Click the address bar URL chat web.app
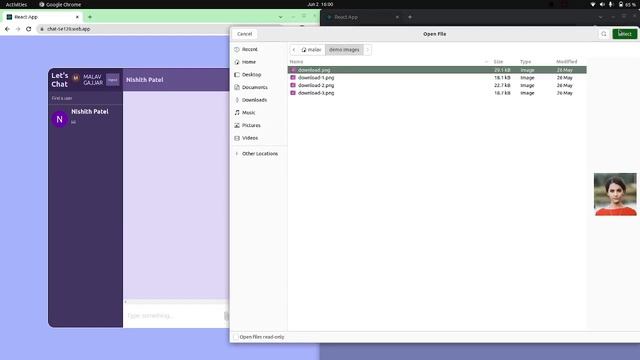The width and height of the screenshot is (640, 360). 69,29
